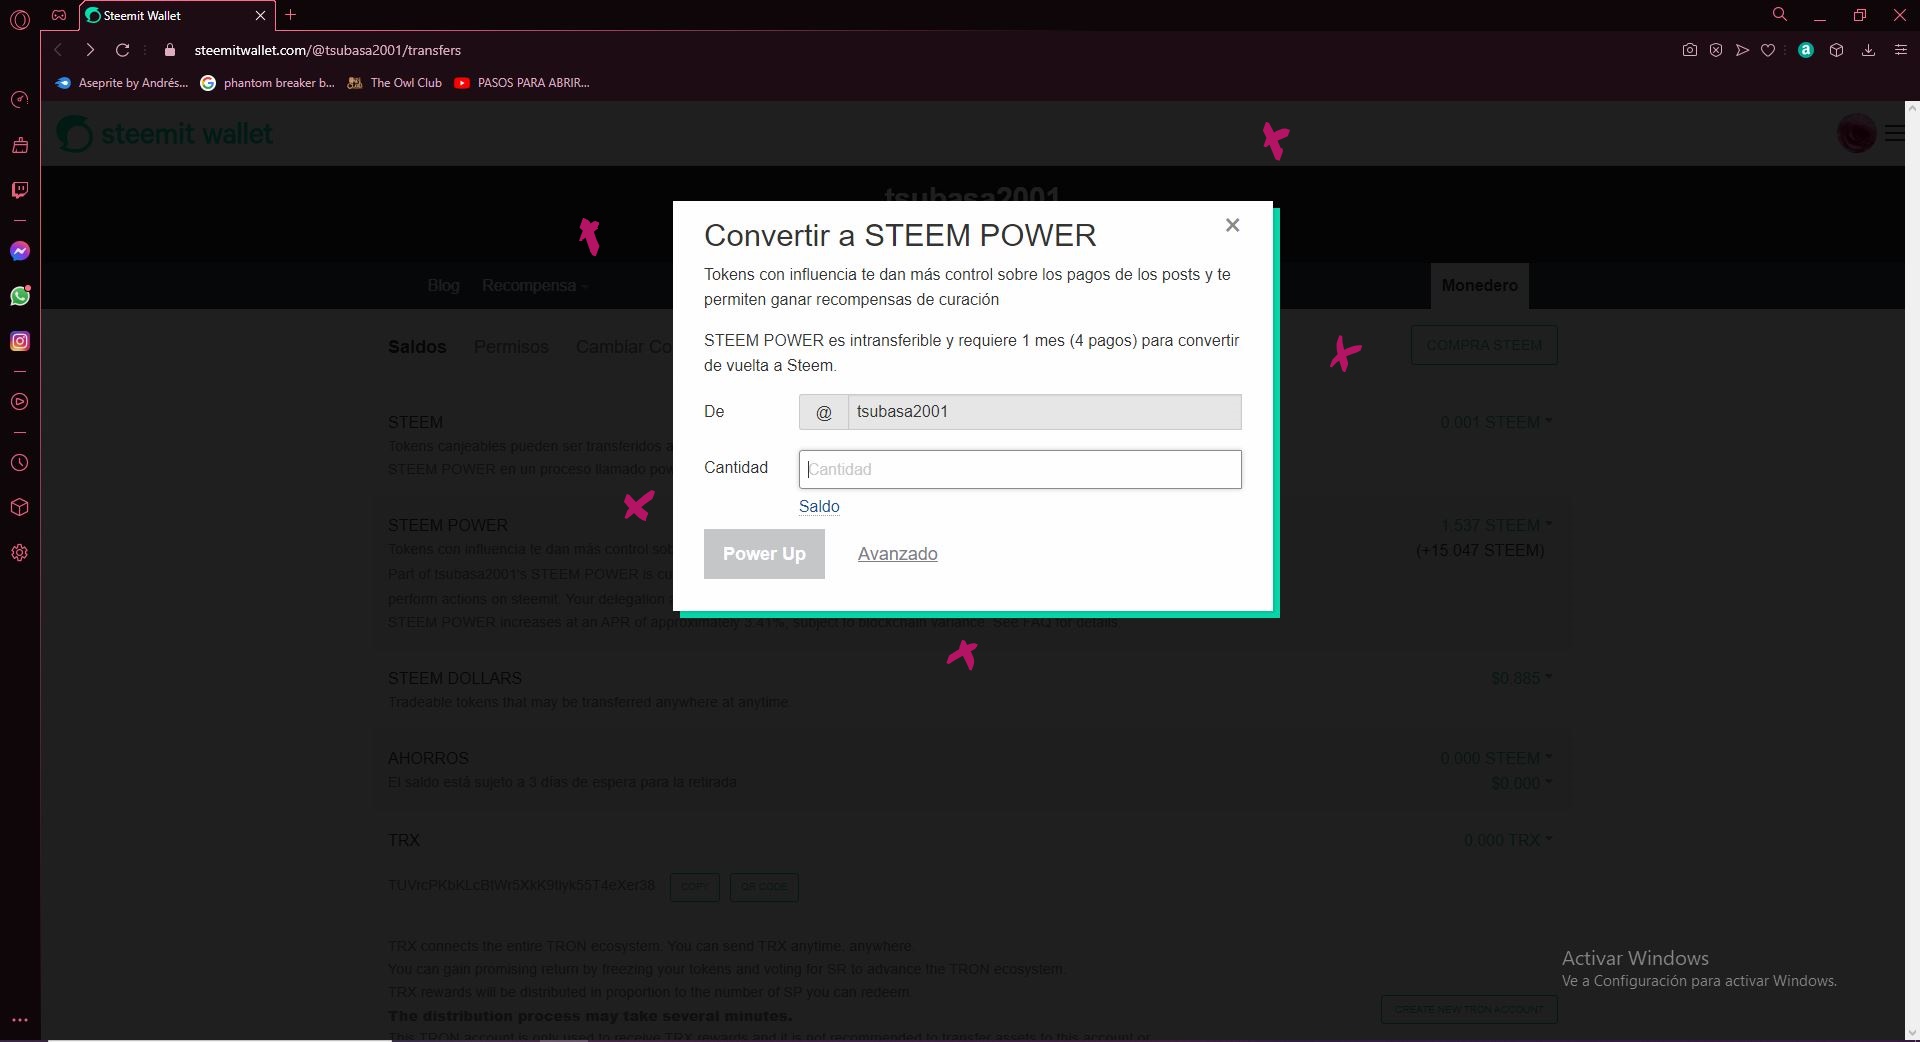Open the GX Corner controller icon
Screen dimensions: 1920x1042
(59, 15)
